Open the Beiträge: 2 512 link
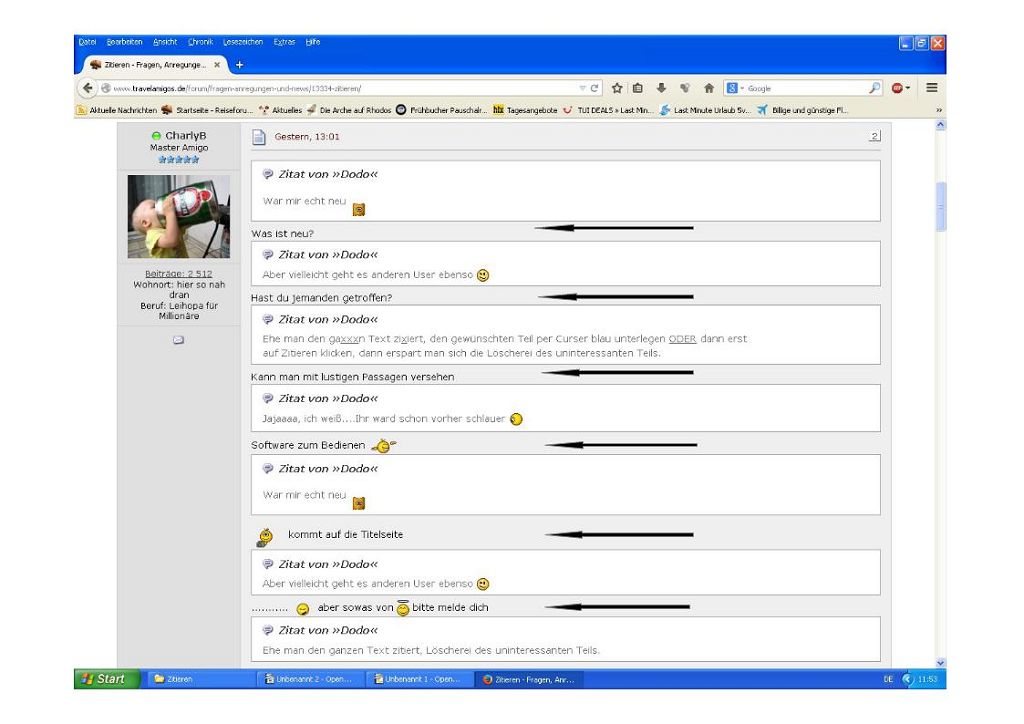The image size is (1024, 724). tap(178, 273)
